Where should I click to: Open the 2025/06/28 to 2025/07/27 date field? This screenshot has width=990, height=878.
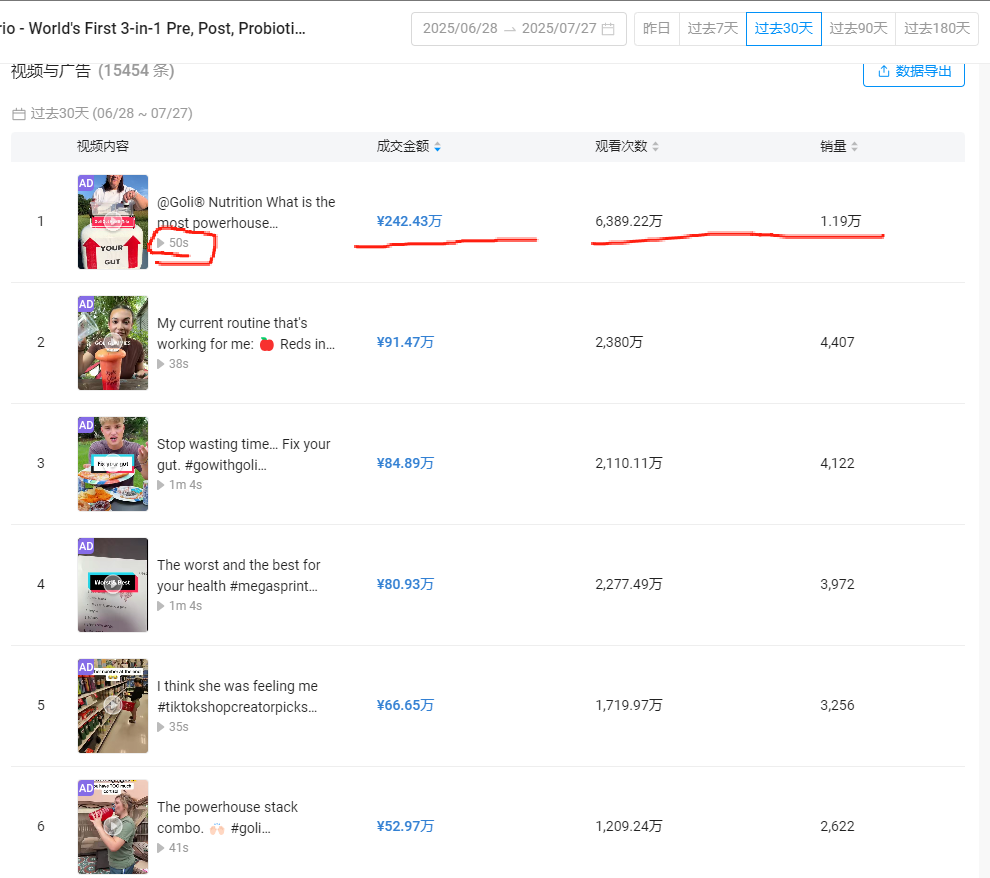coord(518,29)
